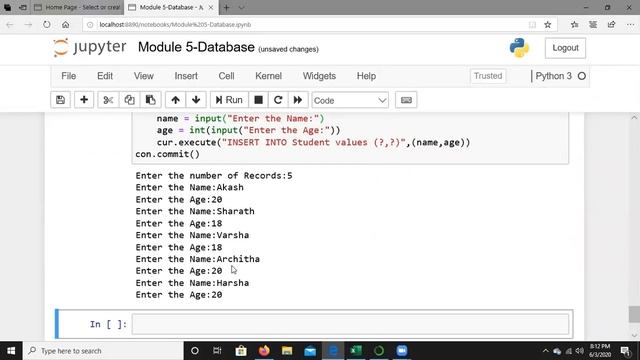640x360 pixels.
Task: Go to the browser home page
Action: pyautogui.click(x=65, y=24)
